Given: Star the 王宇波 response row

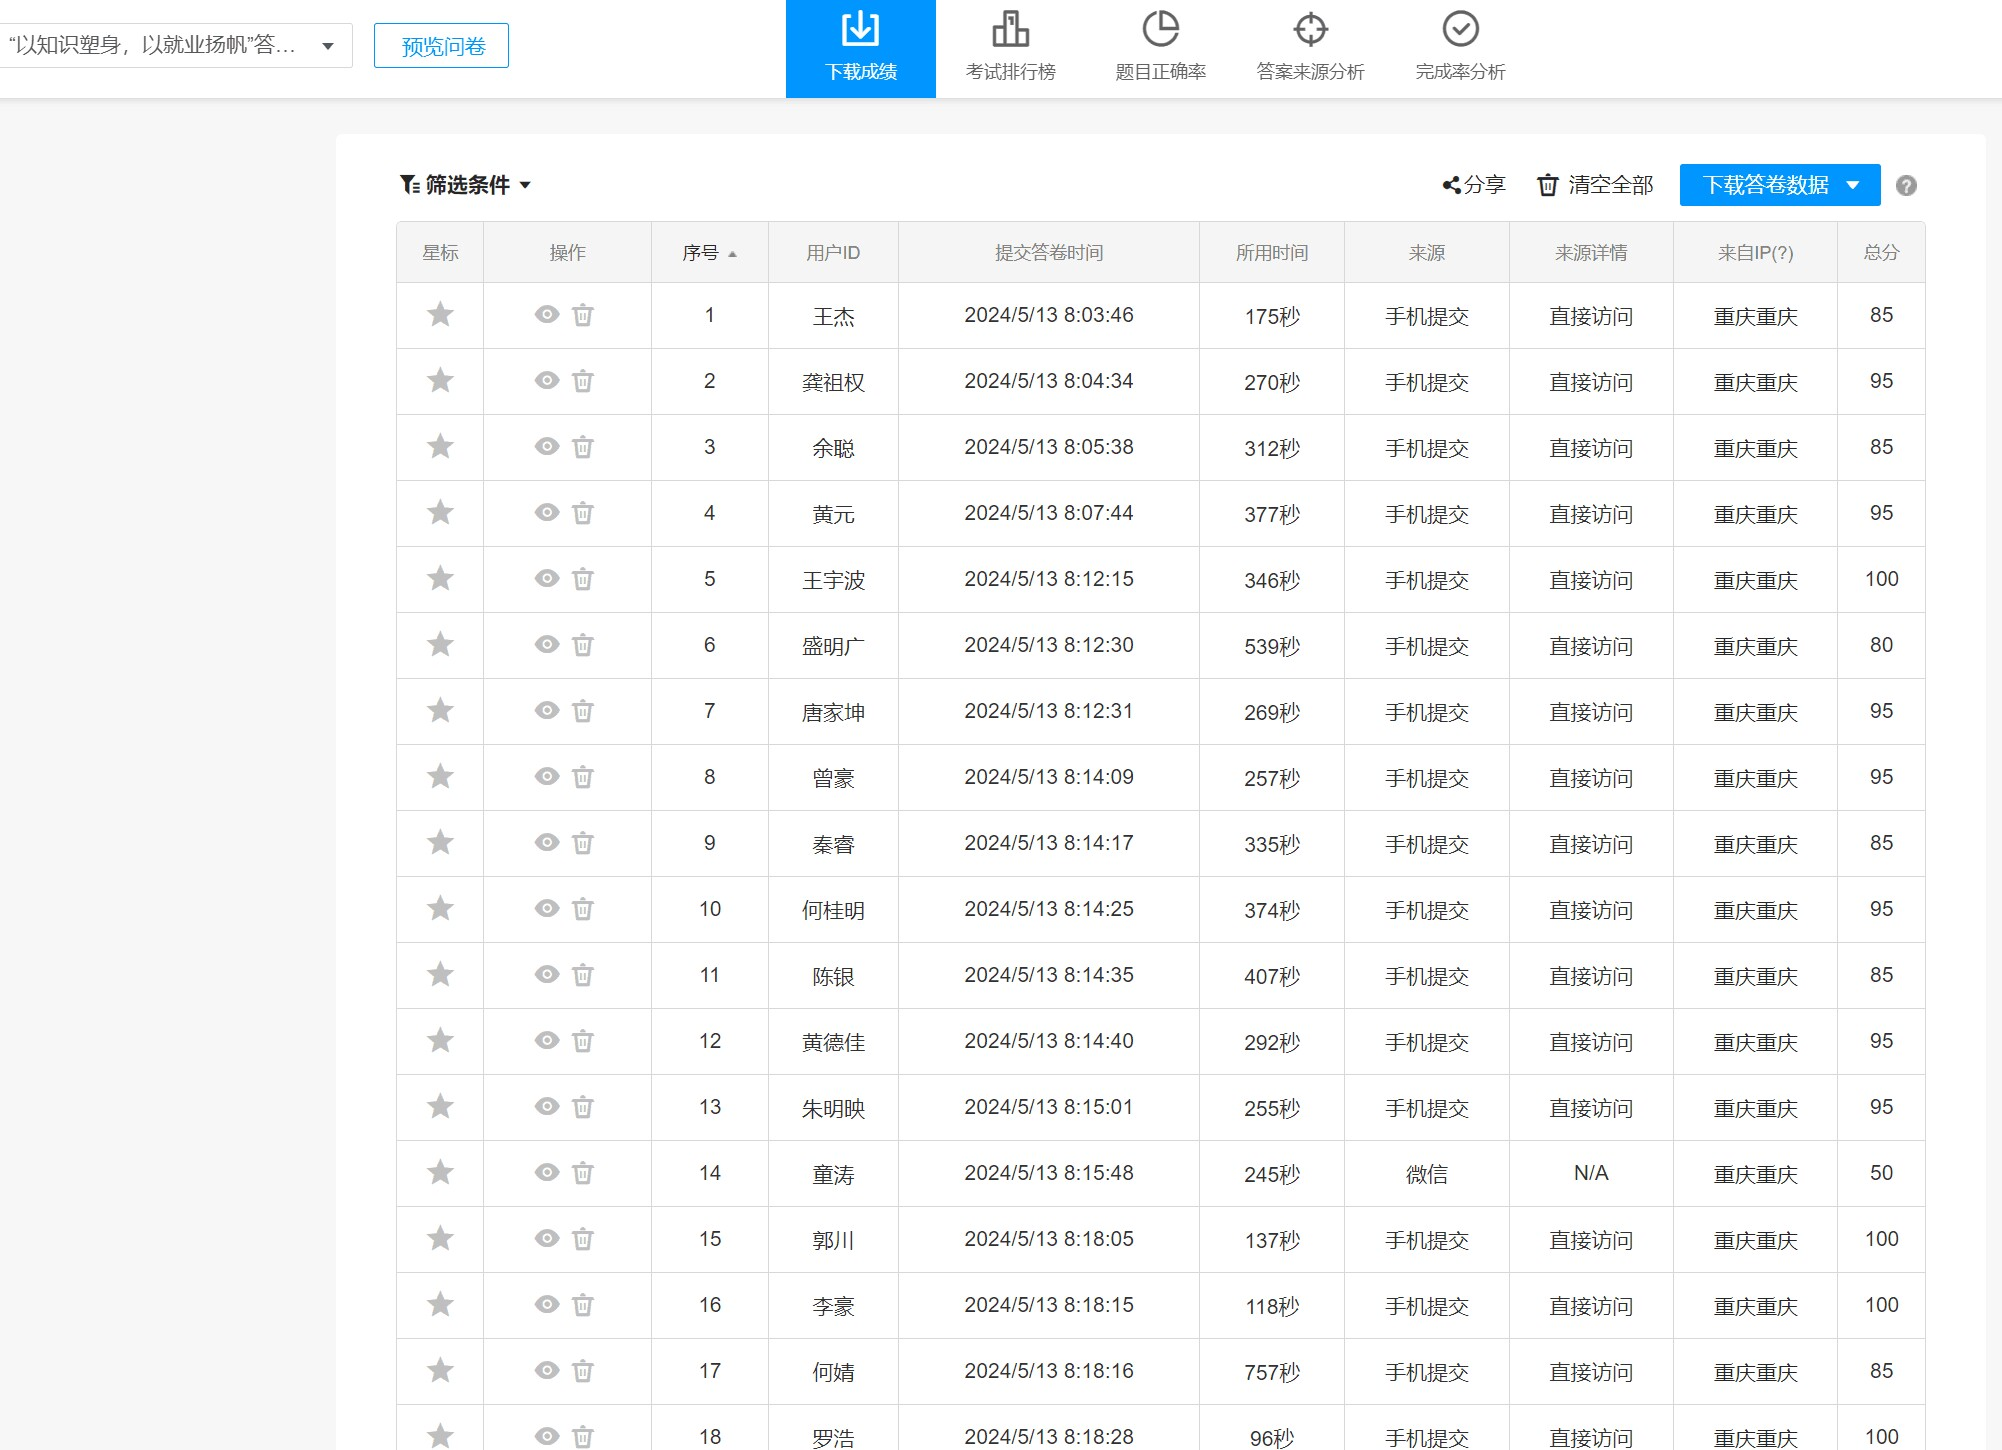Looking at the screenshot, I should (440, 579).
